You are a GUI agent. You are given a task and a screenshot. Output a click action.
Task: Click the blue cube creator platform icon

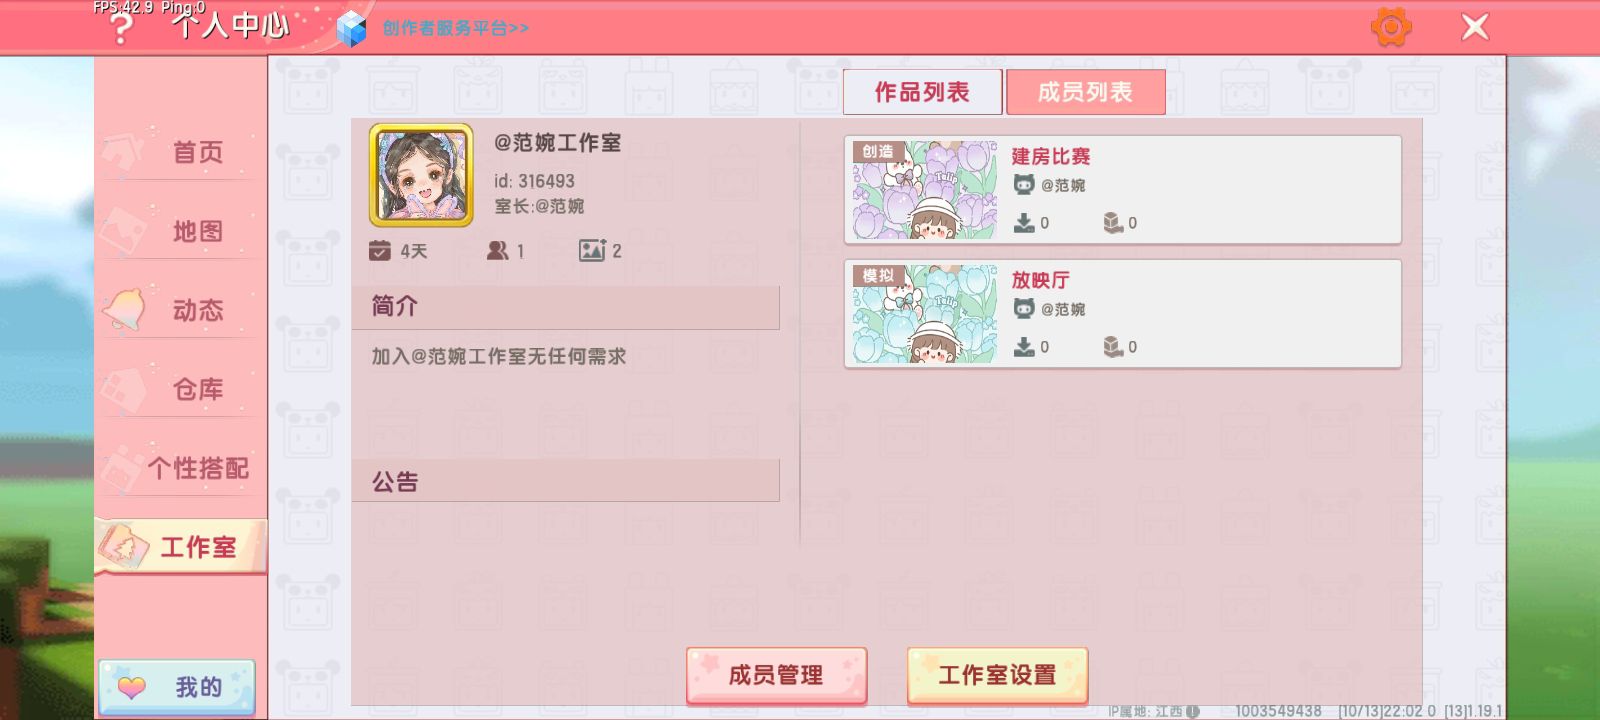click(x=351, y=28)
